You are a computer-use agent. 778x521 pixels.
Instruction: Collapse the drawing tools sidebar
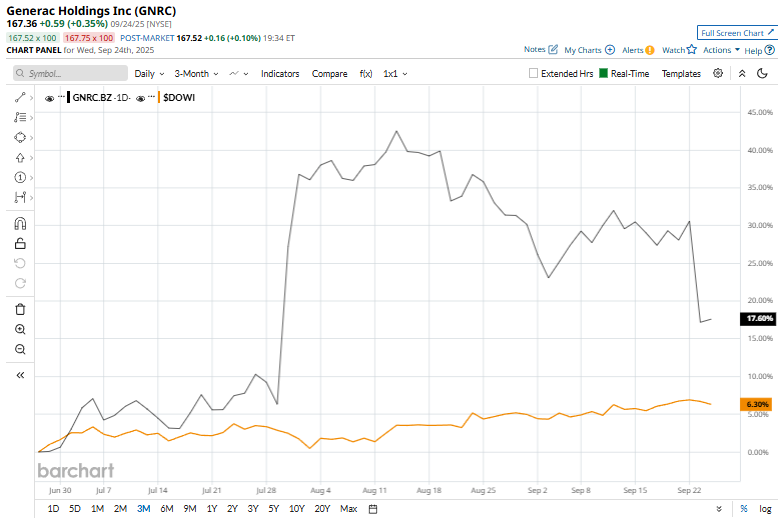20,375
